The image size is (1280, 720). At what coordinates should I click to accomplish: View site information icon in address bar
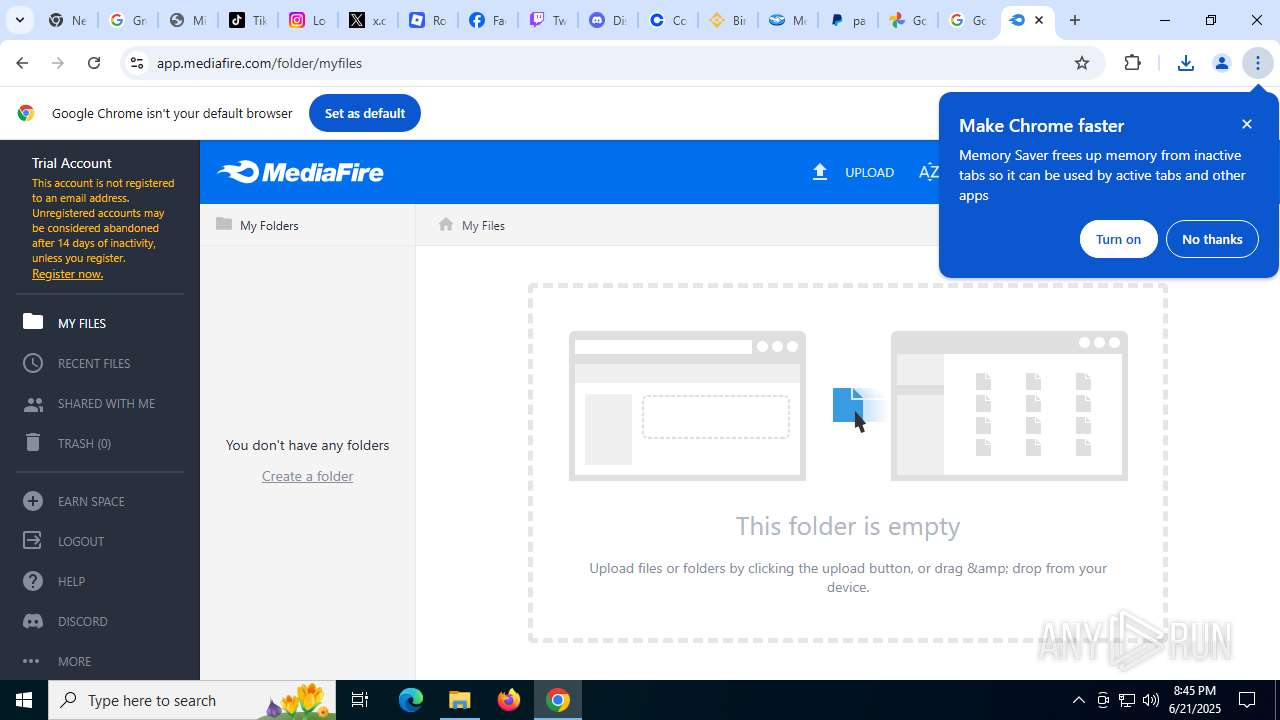point(137,63)
